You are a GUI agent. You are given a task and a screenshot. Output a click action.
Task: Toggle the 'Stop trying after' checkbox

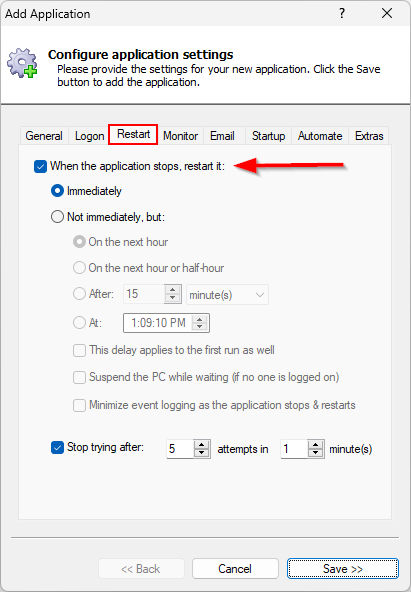(57, 447)
